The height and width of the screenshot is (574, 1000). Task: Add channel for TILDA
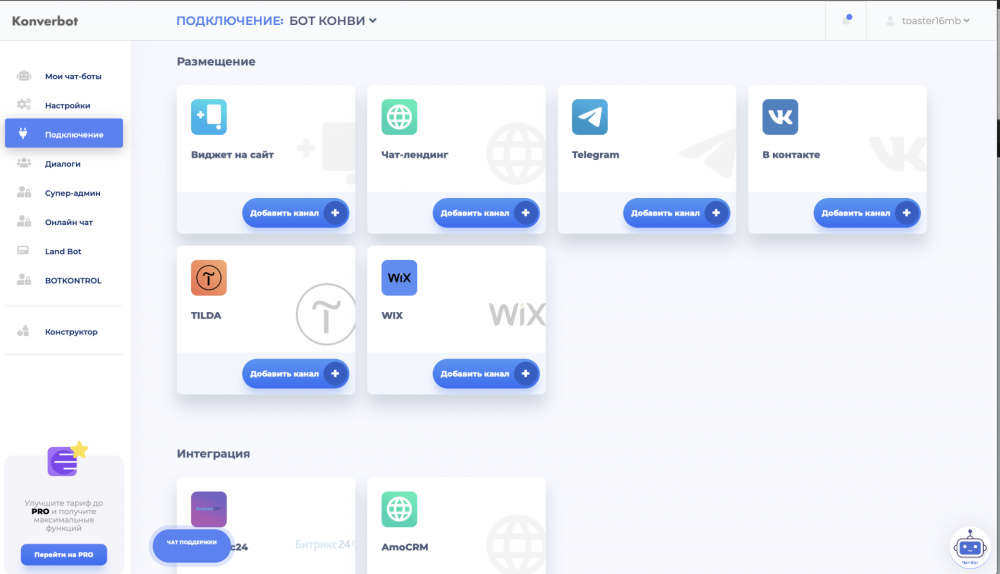295,374
